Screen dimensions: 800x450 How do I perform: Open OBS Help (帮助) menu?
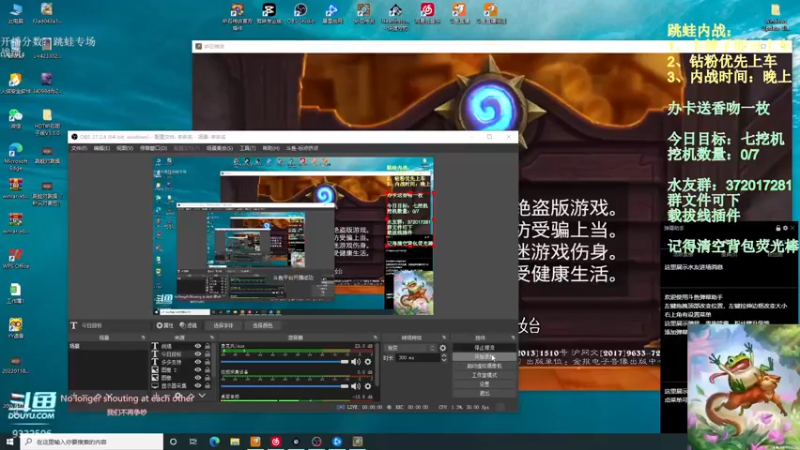click(x=271, y=148)
